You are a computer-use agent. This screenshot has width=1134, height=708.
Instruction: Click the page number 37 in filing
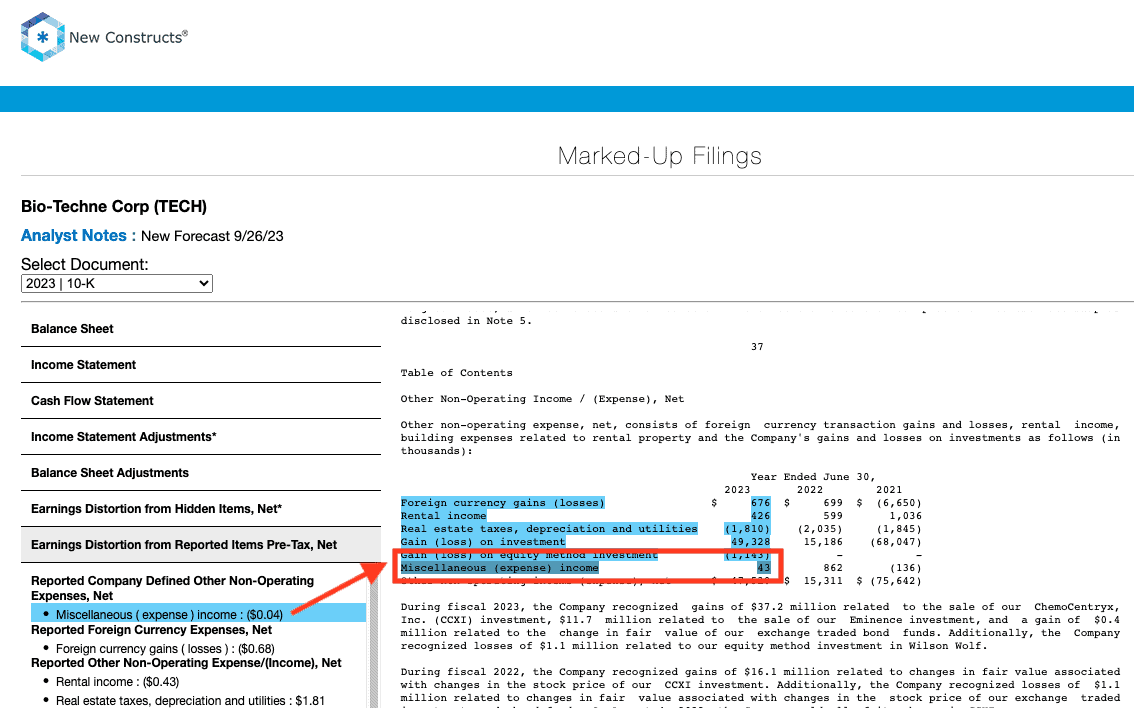click(x=757, y=347)
